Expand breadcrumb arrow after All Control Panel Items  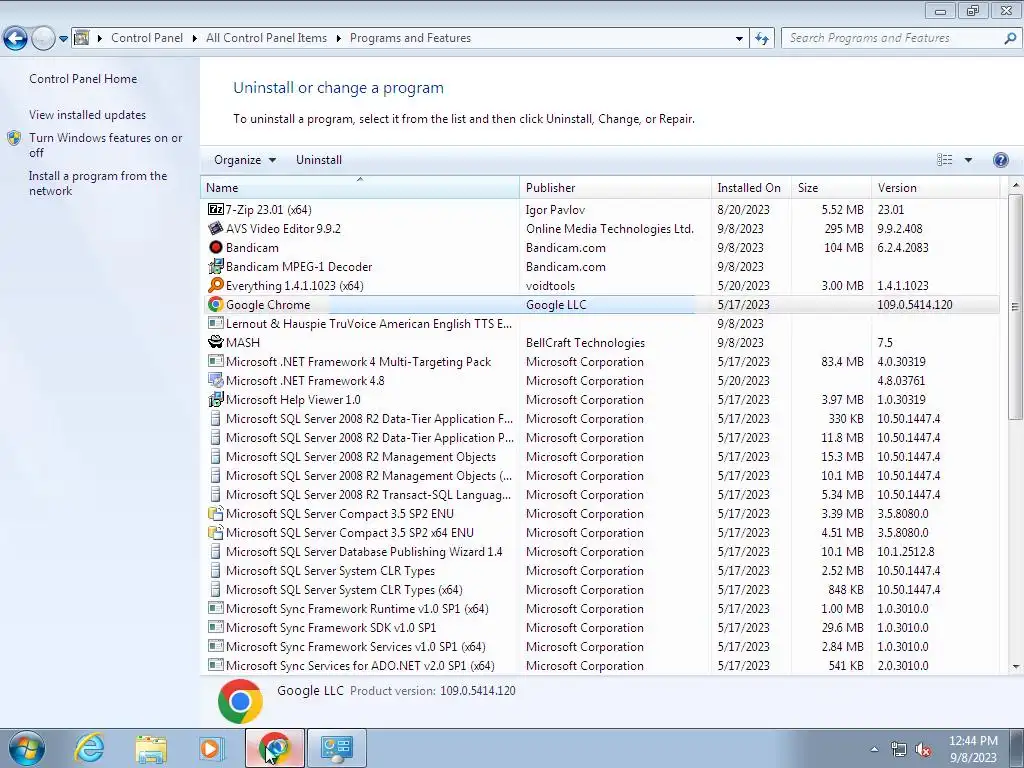338,38
